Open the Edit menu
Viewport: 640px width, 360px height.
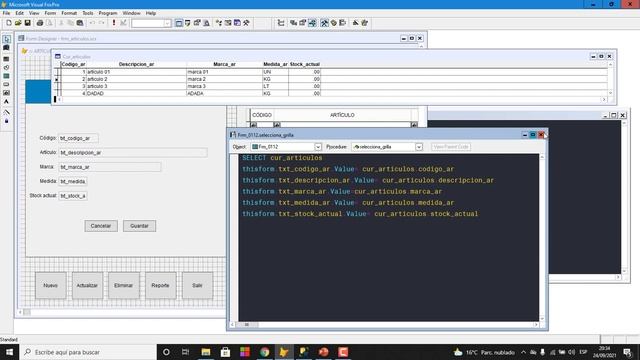pos(19,13)
